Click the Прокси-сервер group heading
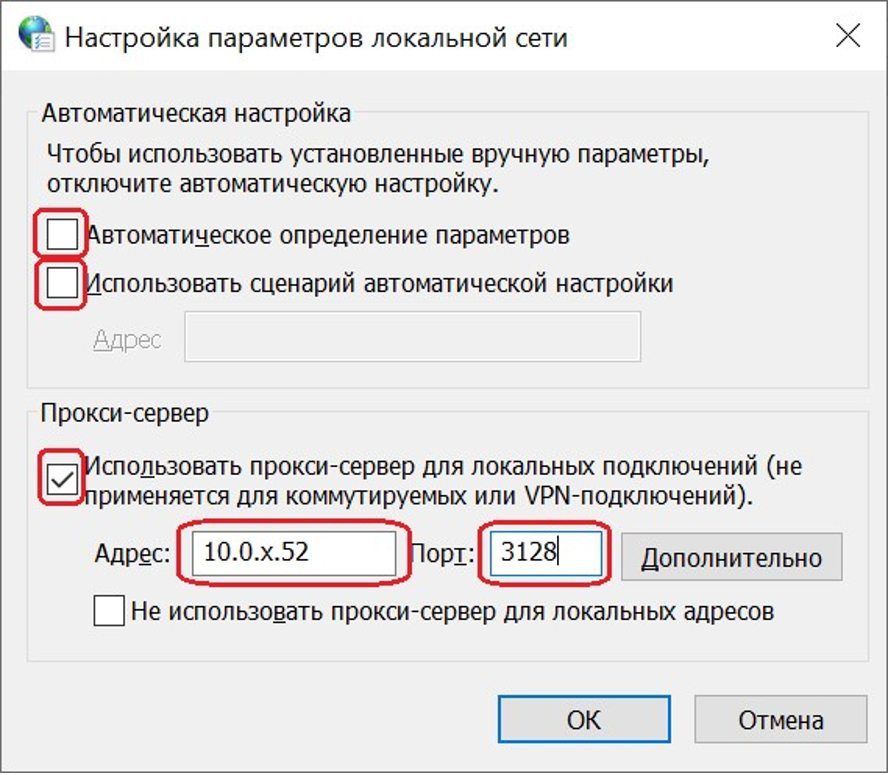The height and width of the screenshot is (775, 889). (124, 414)
